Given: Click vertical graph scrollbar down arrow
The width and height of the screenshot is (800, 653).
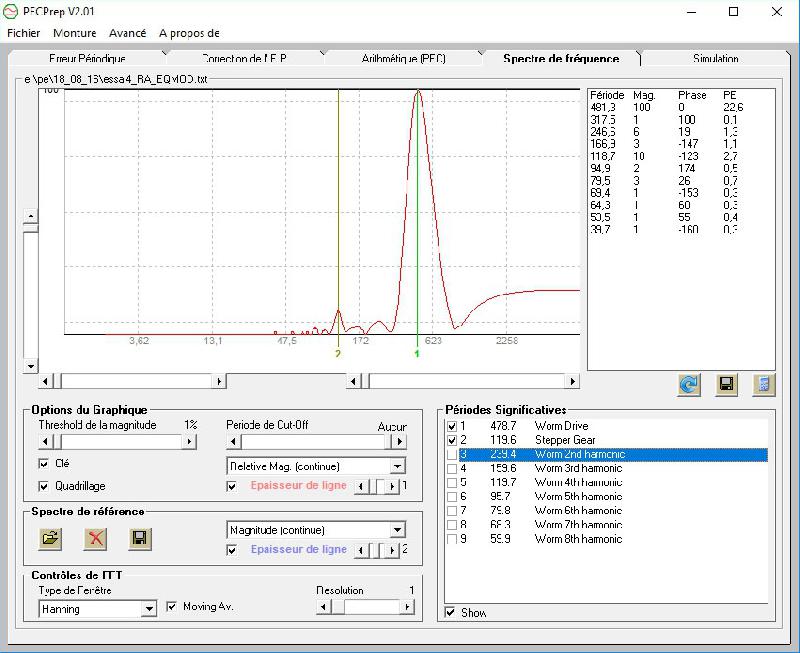Looking at the screenshot, I should pyautogui.click(x=31, y=366).
